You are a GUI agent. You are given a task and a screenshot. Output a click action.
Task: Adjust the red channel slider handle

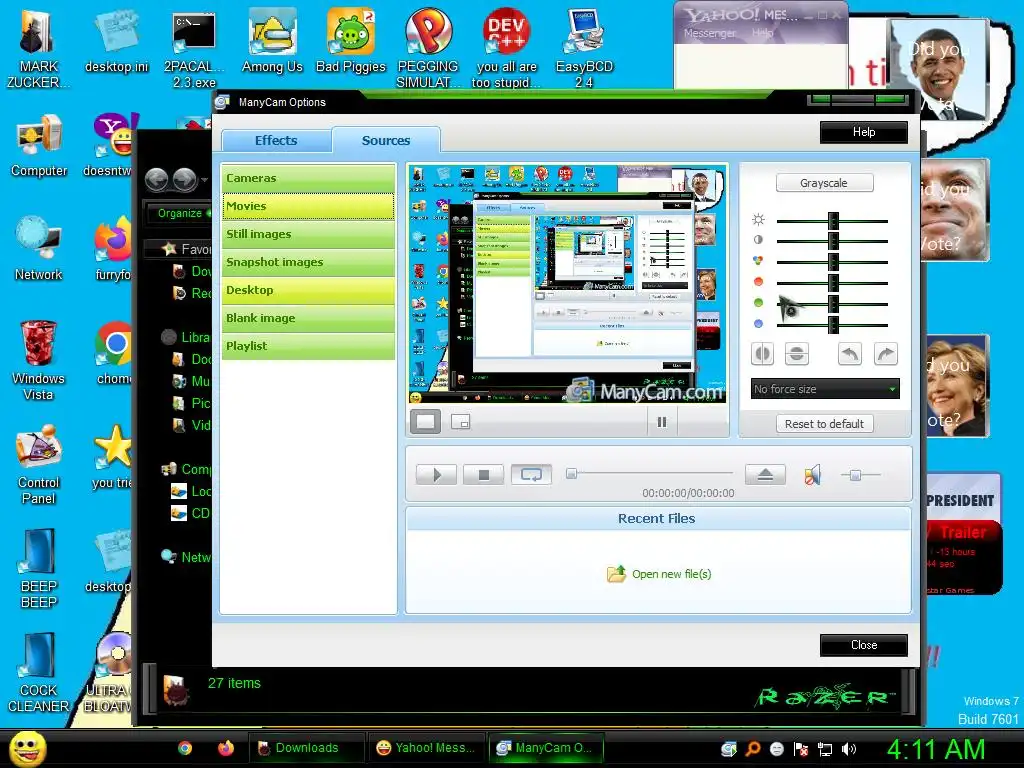tap(833, 283)
